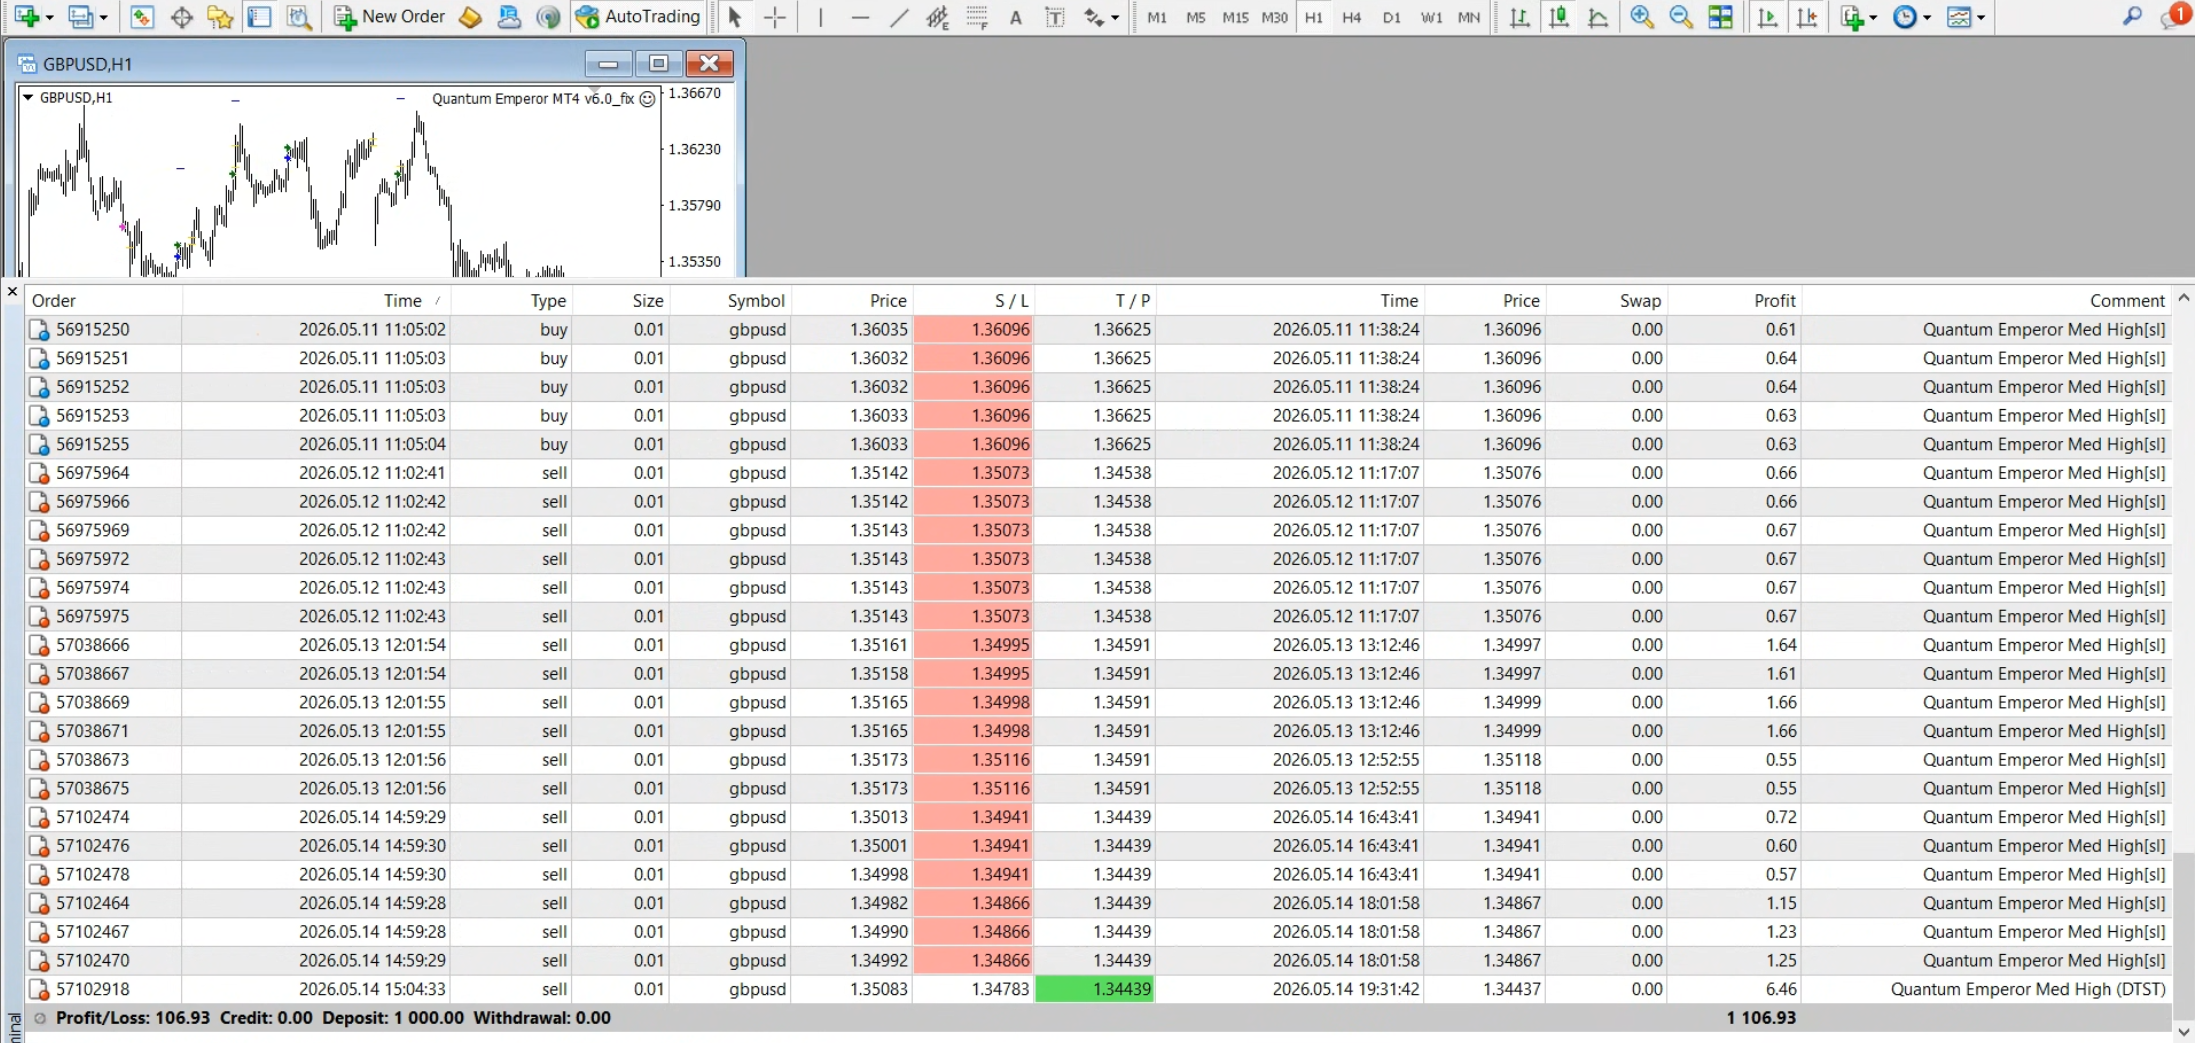Switch chart to bar chart mode
2195x1043 pixels.
click(1520, 17)
